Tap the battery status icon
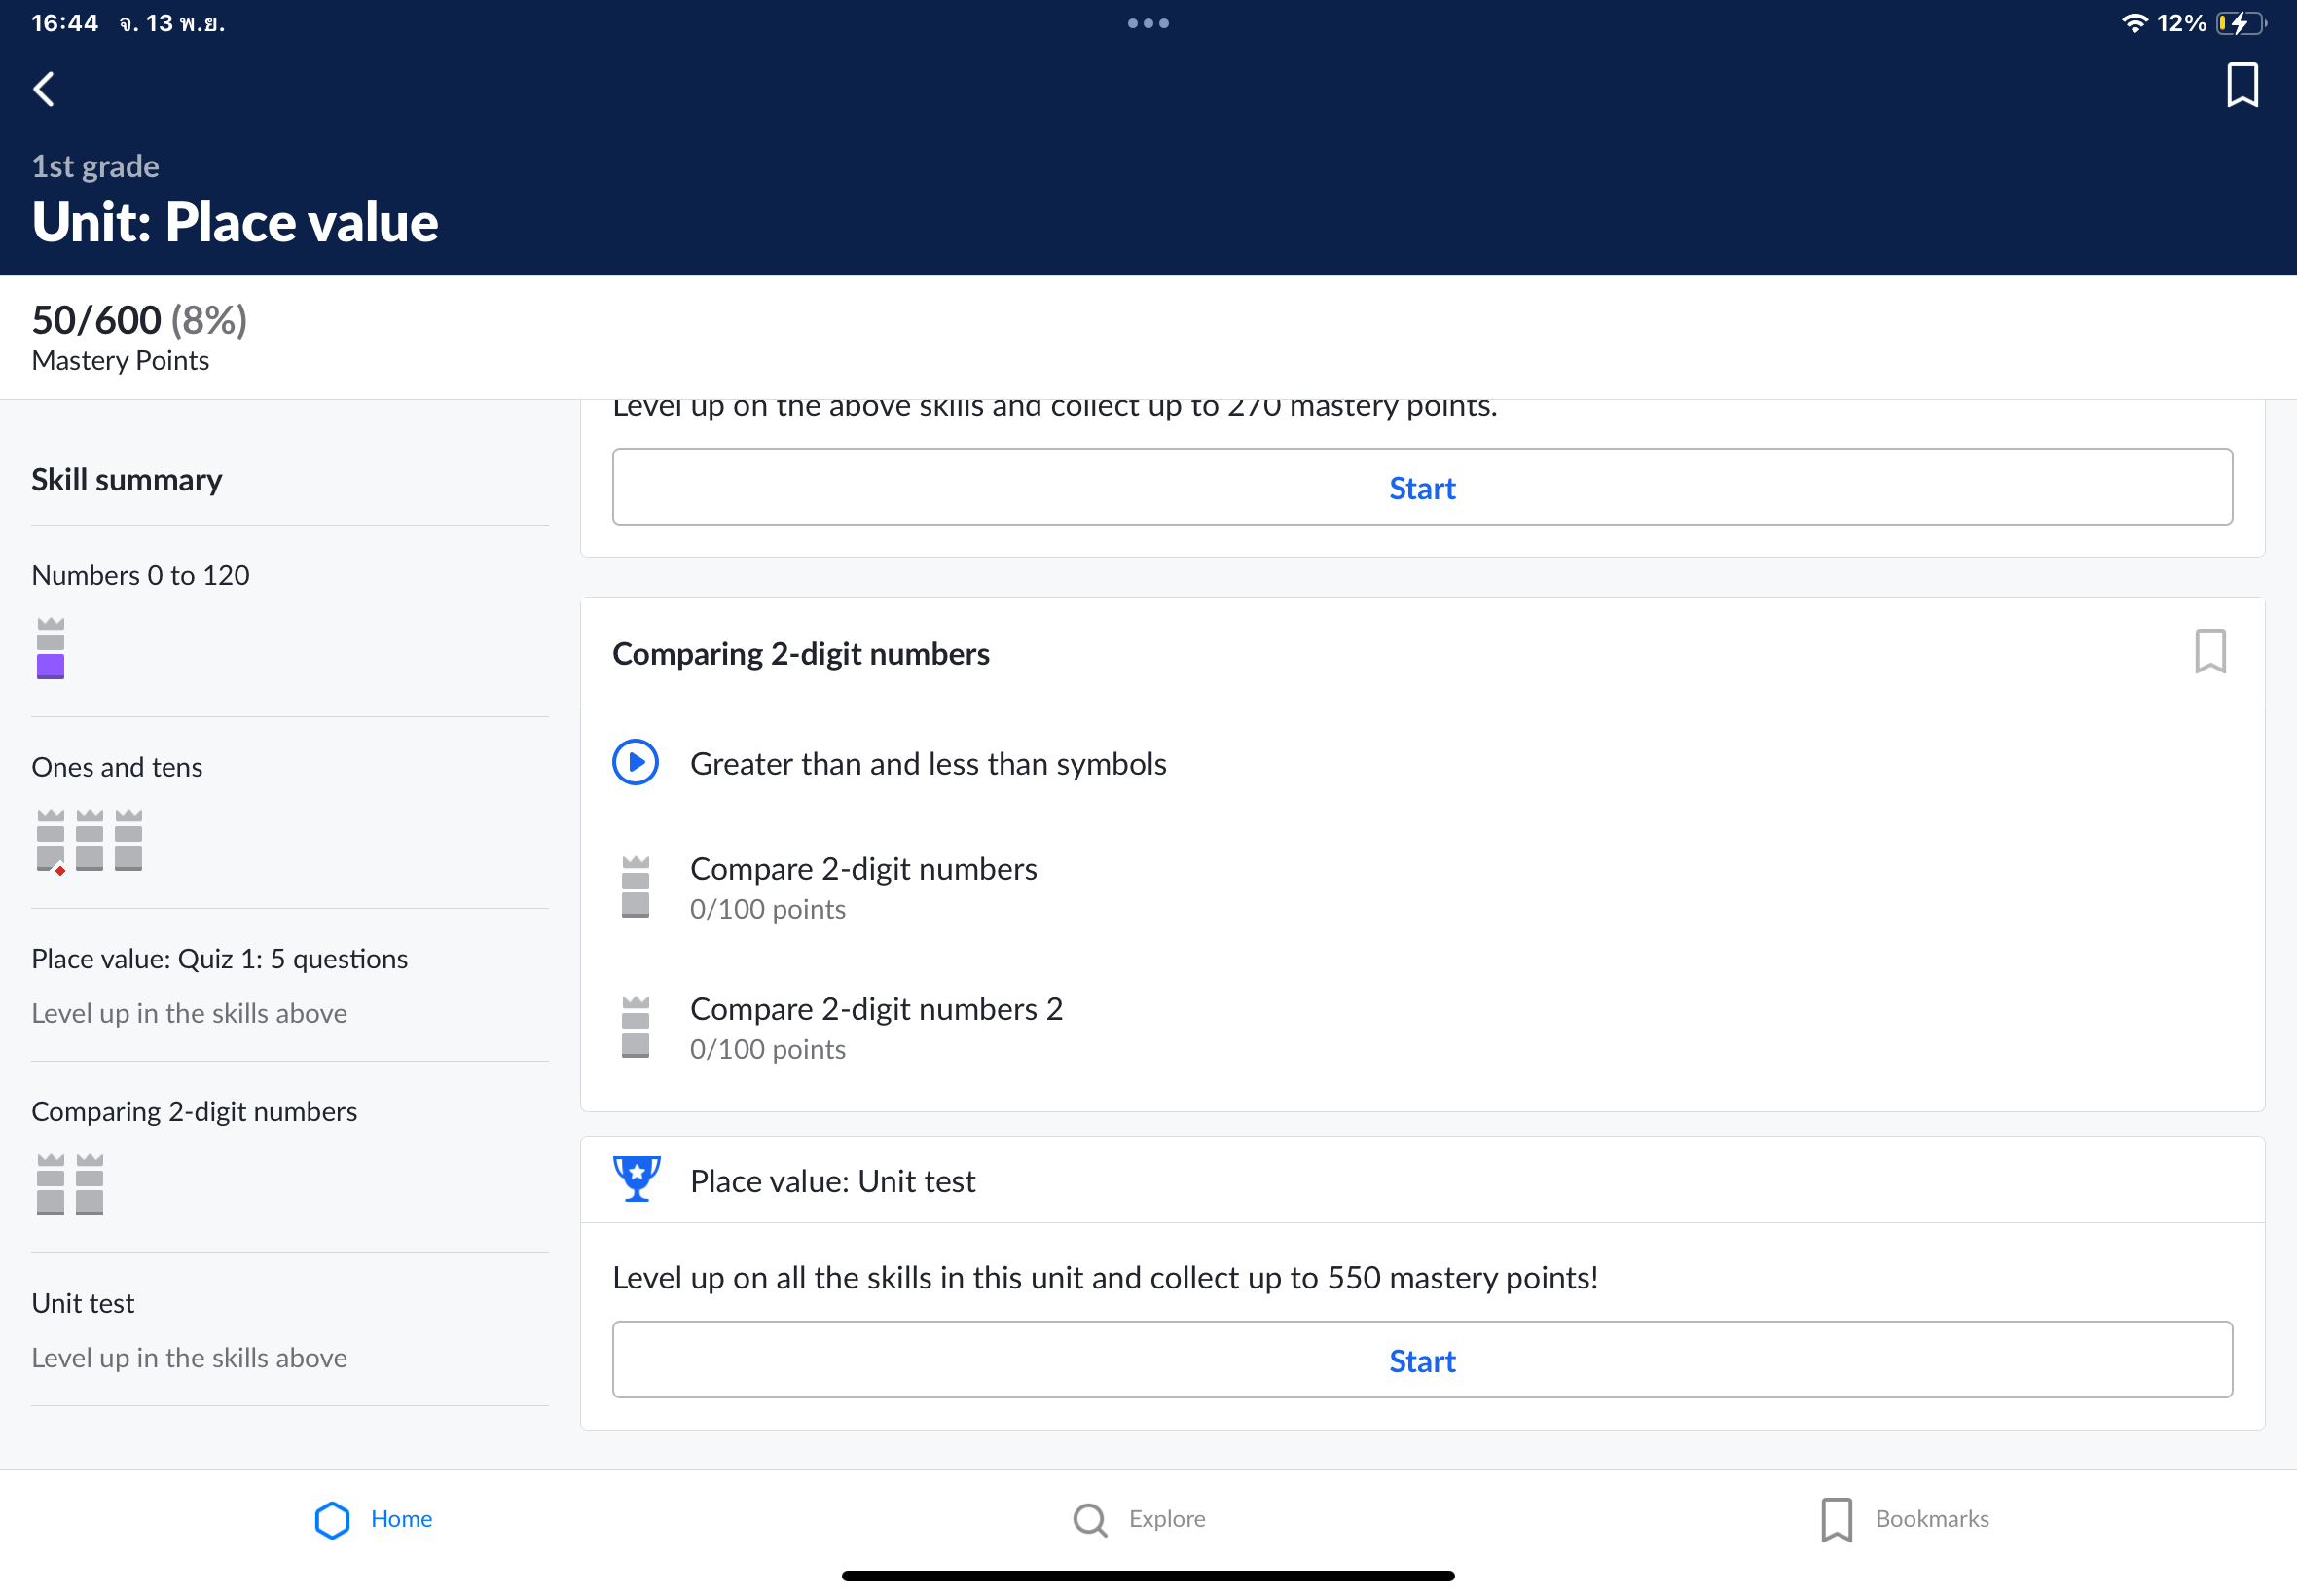The height and width of the screenshot is (1596, 2297). (x=2240, y=23)
